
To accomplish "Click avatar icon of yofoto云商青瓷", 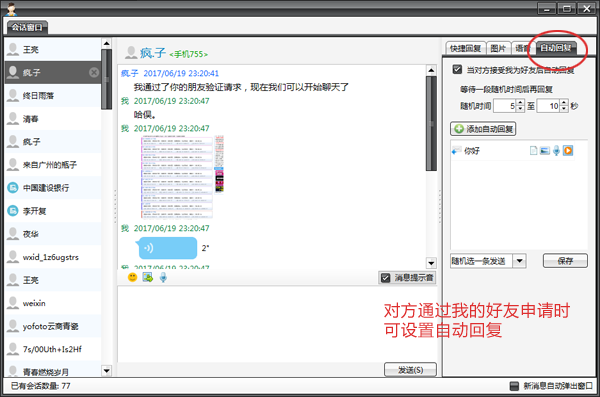I will click(x=13, y=326).
